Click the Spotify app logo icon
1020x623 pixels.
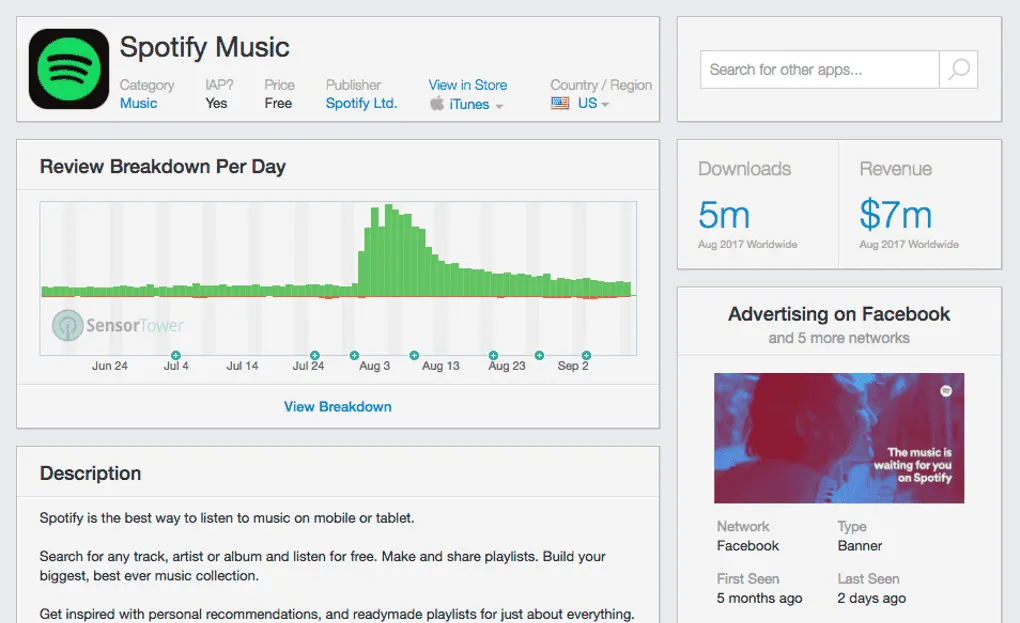(x=69, y=69)
